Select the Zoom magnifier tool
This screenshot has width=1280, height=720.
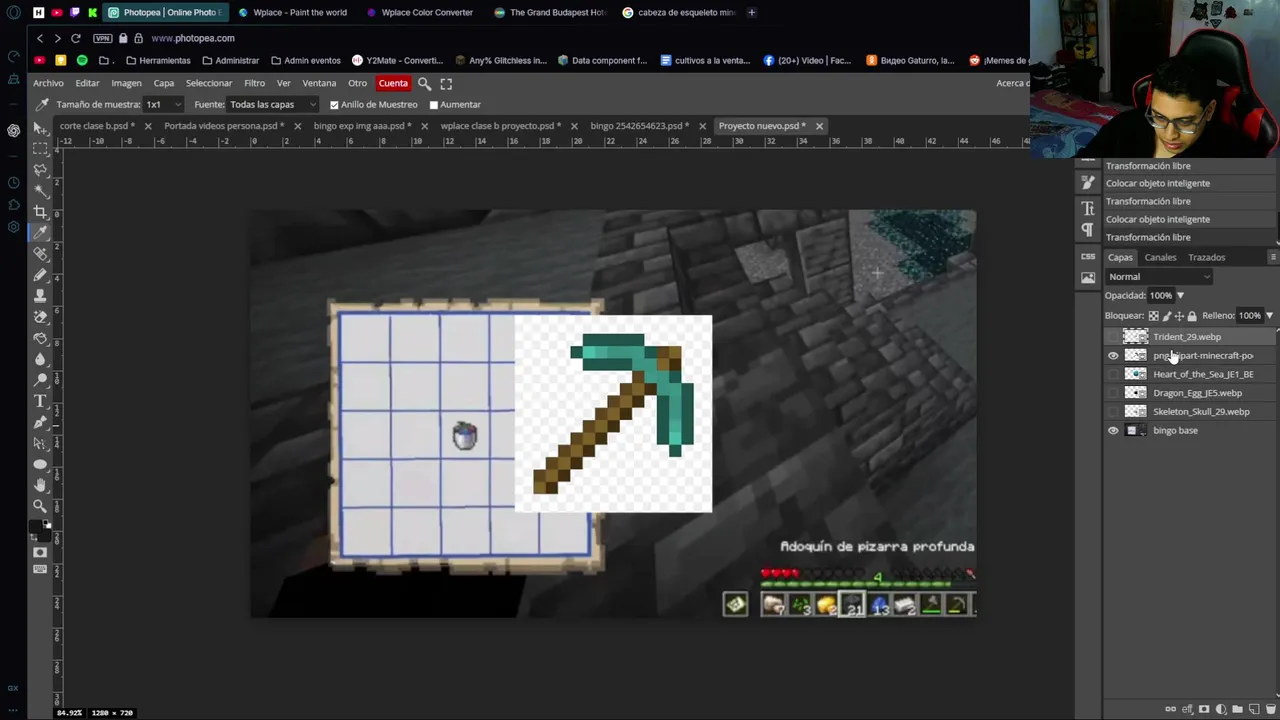coord(40,506)
